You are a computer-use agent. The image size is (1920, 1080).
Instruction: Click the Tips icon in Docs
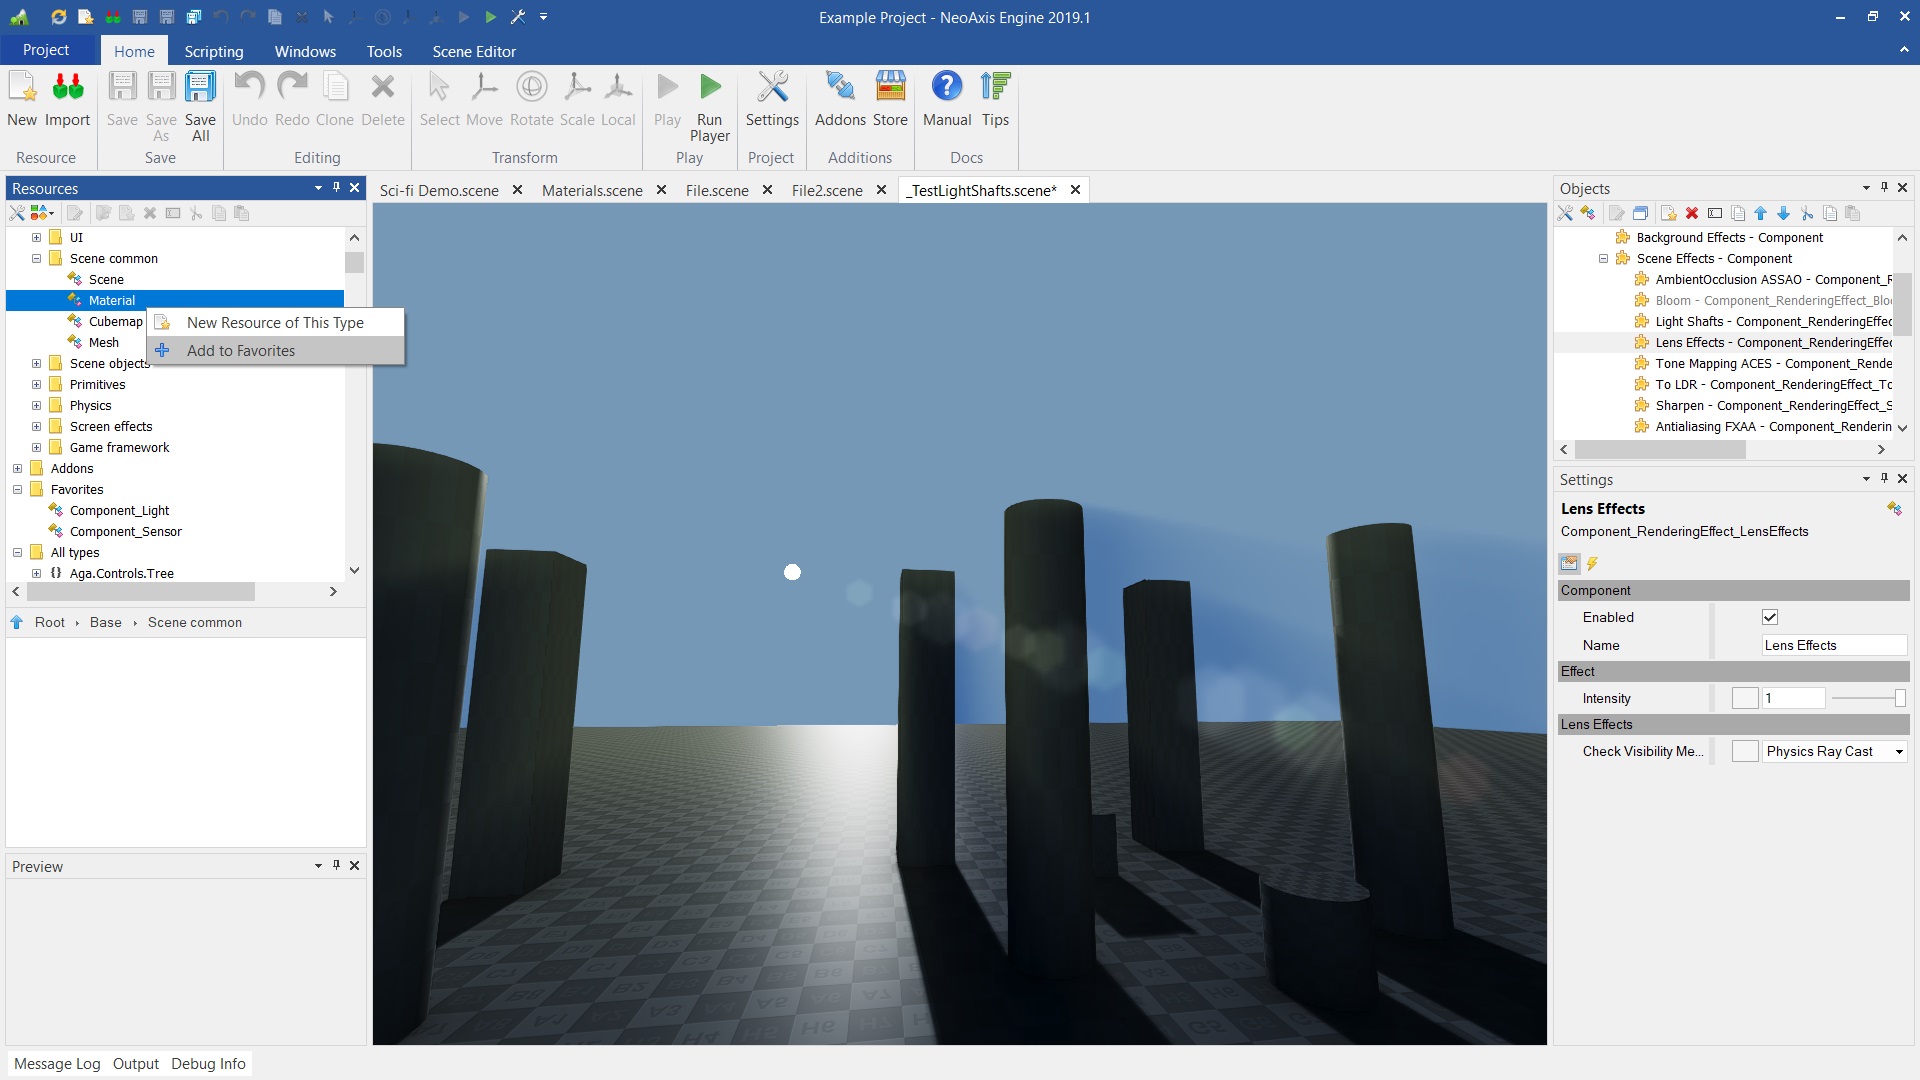pos(995,88)
